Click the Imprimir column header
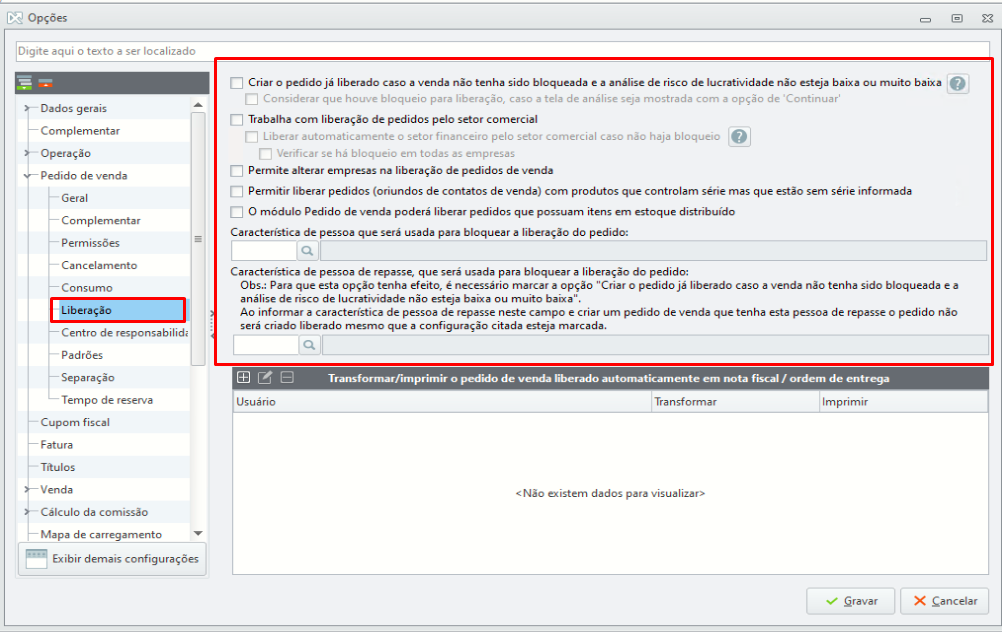The image size is (1002, 632). [904, 401]
